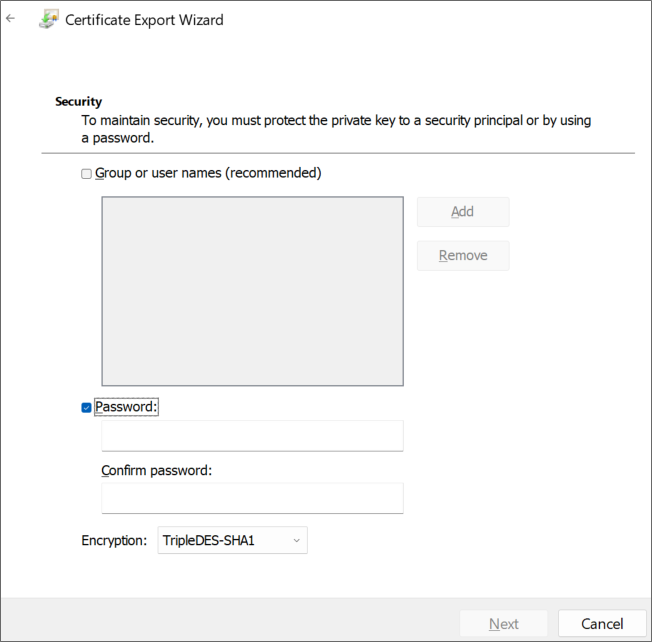This screenshot has width=652, height=642.
Task: Click the 'Confirm password:' label
Action: coord(157,470)
